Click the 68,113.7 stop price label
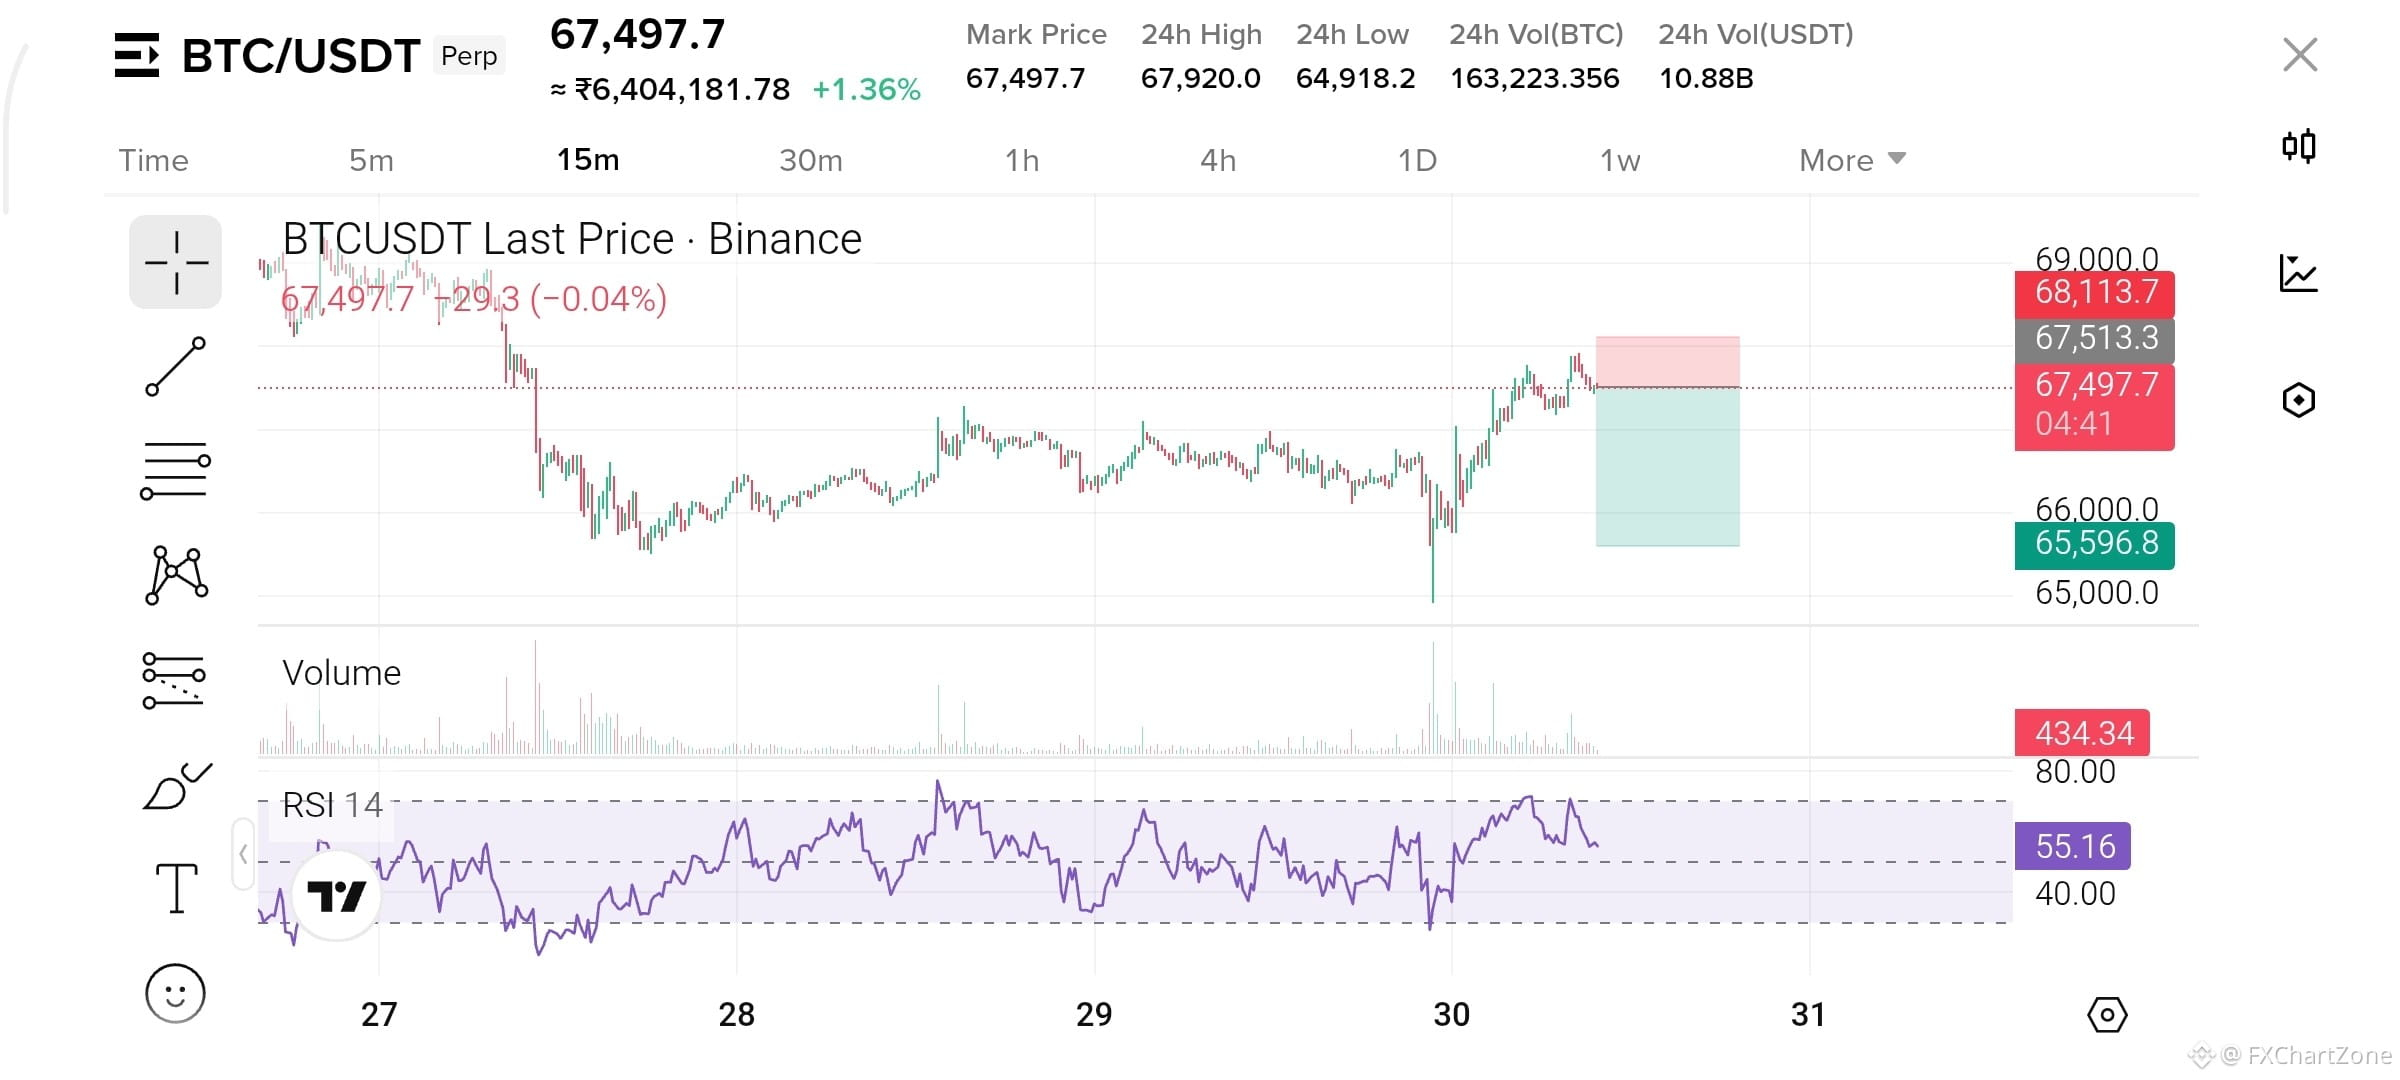 (x=2094, y=293)
